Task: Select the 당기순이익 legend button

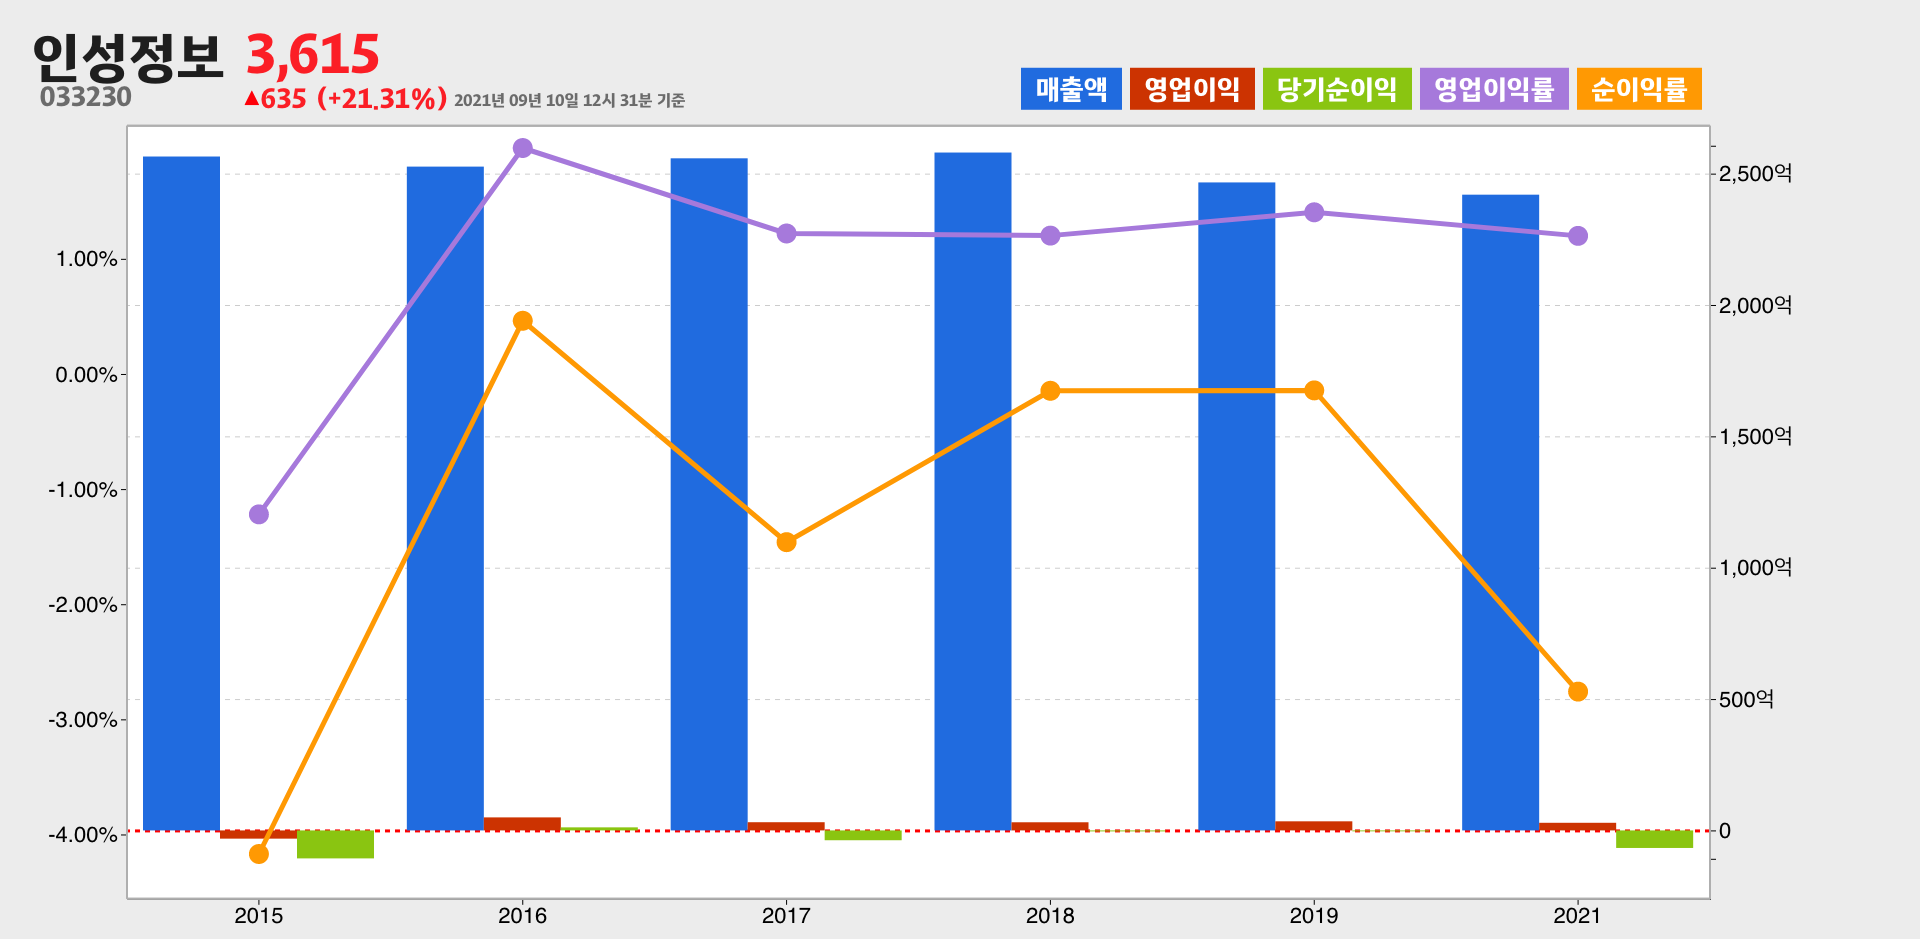Action: click(x=1337, y=89)
